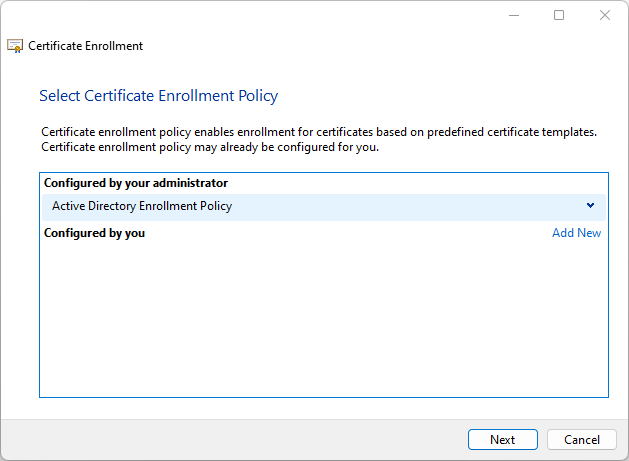Click the empty area of policy list

[324, 320]
